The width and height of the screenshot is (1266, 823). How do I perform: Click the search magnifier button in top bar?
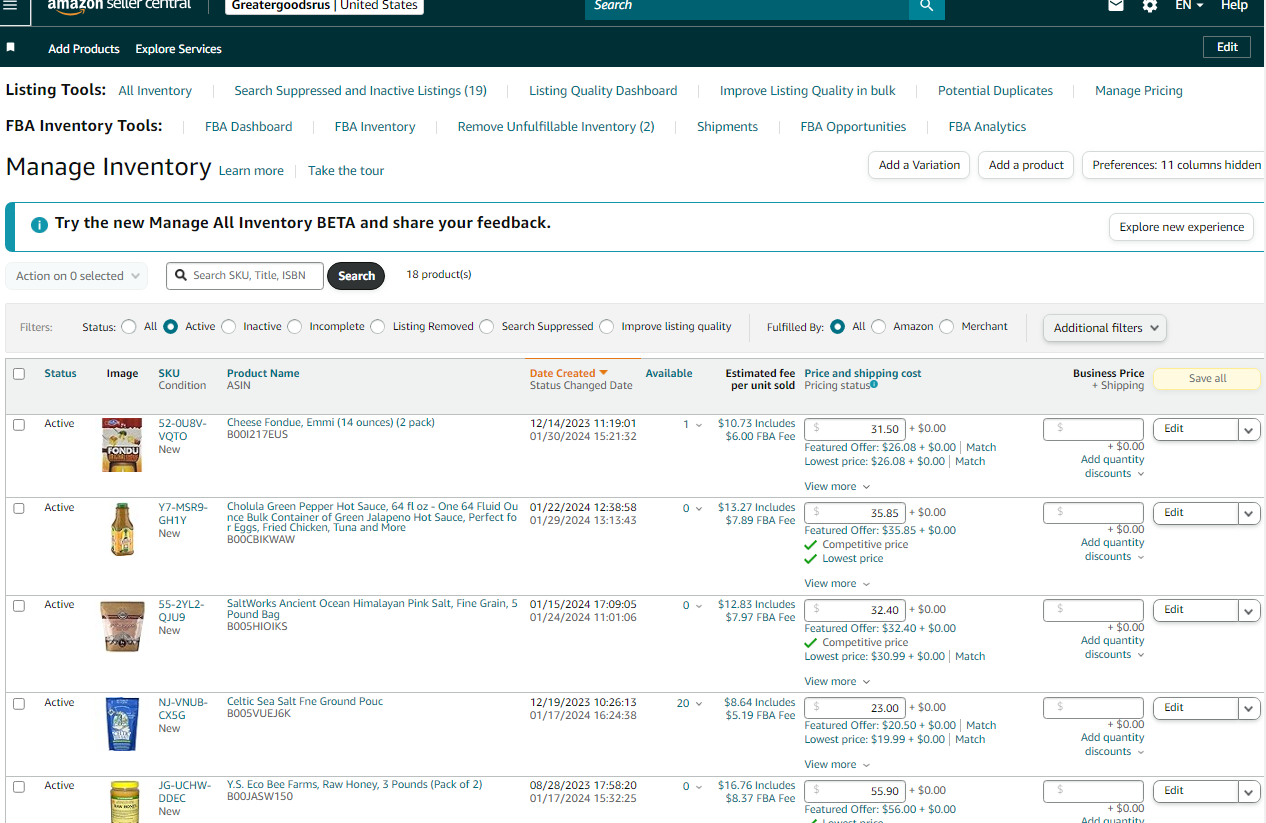(927, 6)
